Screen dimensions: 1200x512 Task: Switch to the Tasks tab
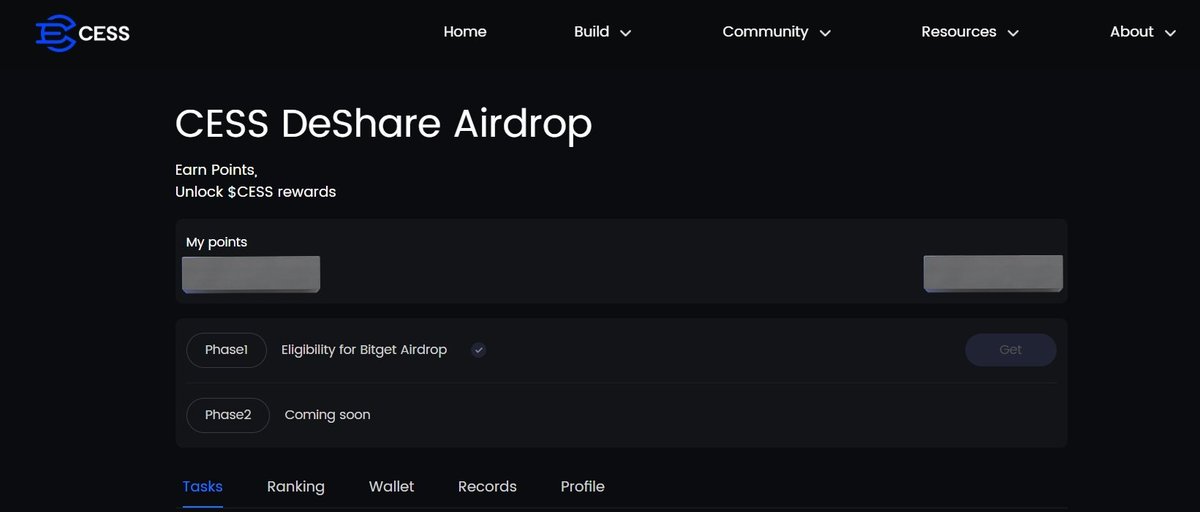tap(202, 487)
